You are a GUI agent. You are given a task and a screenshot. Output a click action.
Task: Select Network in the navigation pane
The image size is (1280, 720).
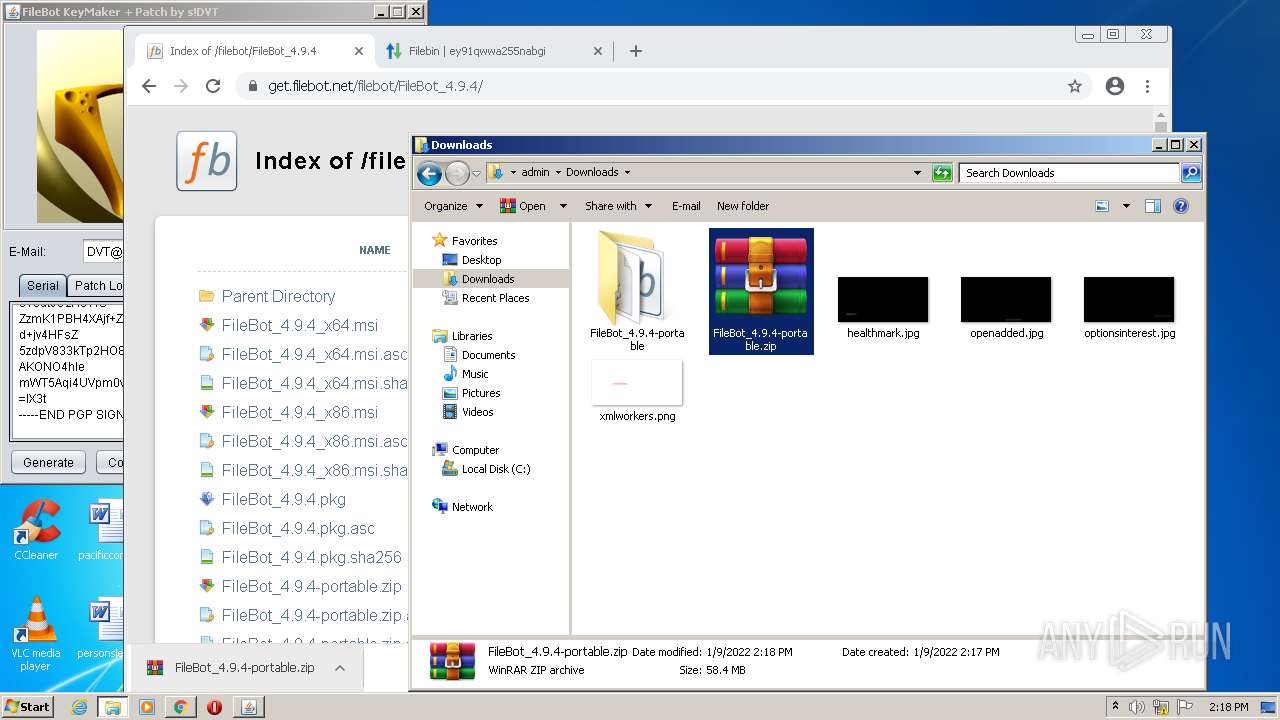pos(472,507)
